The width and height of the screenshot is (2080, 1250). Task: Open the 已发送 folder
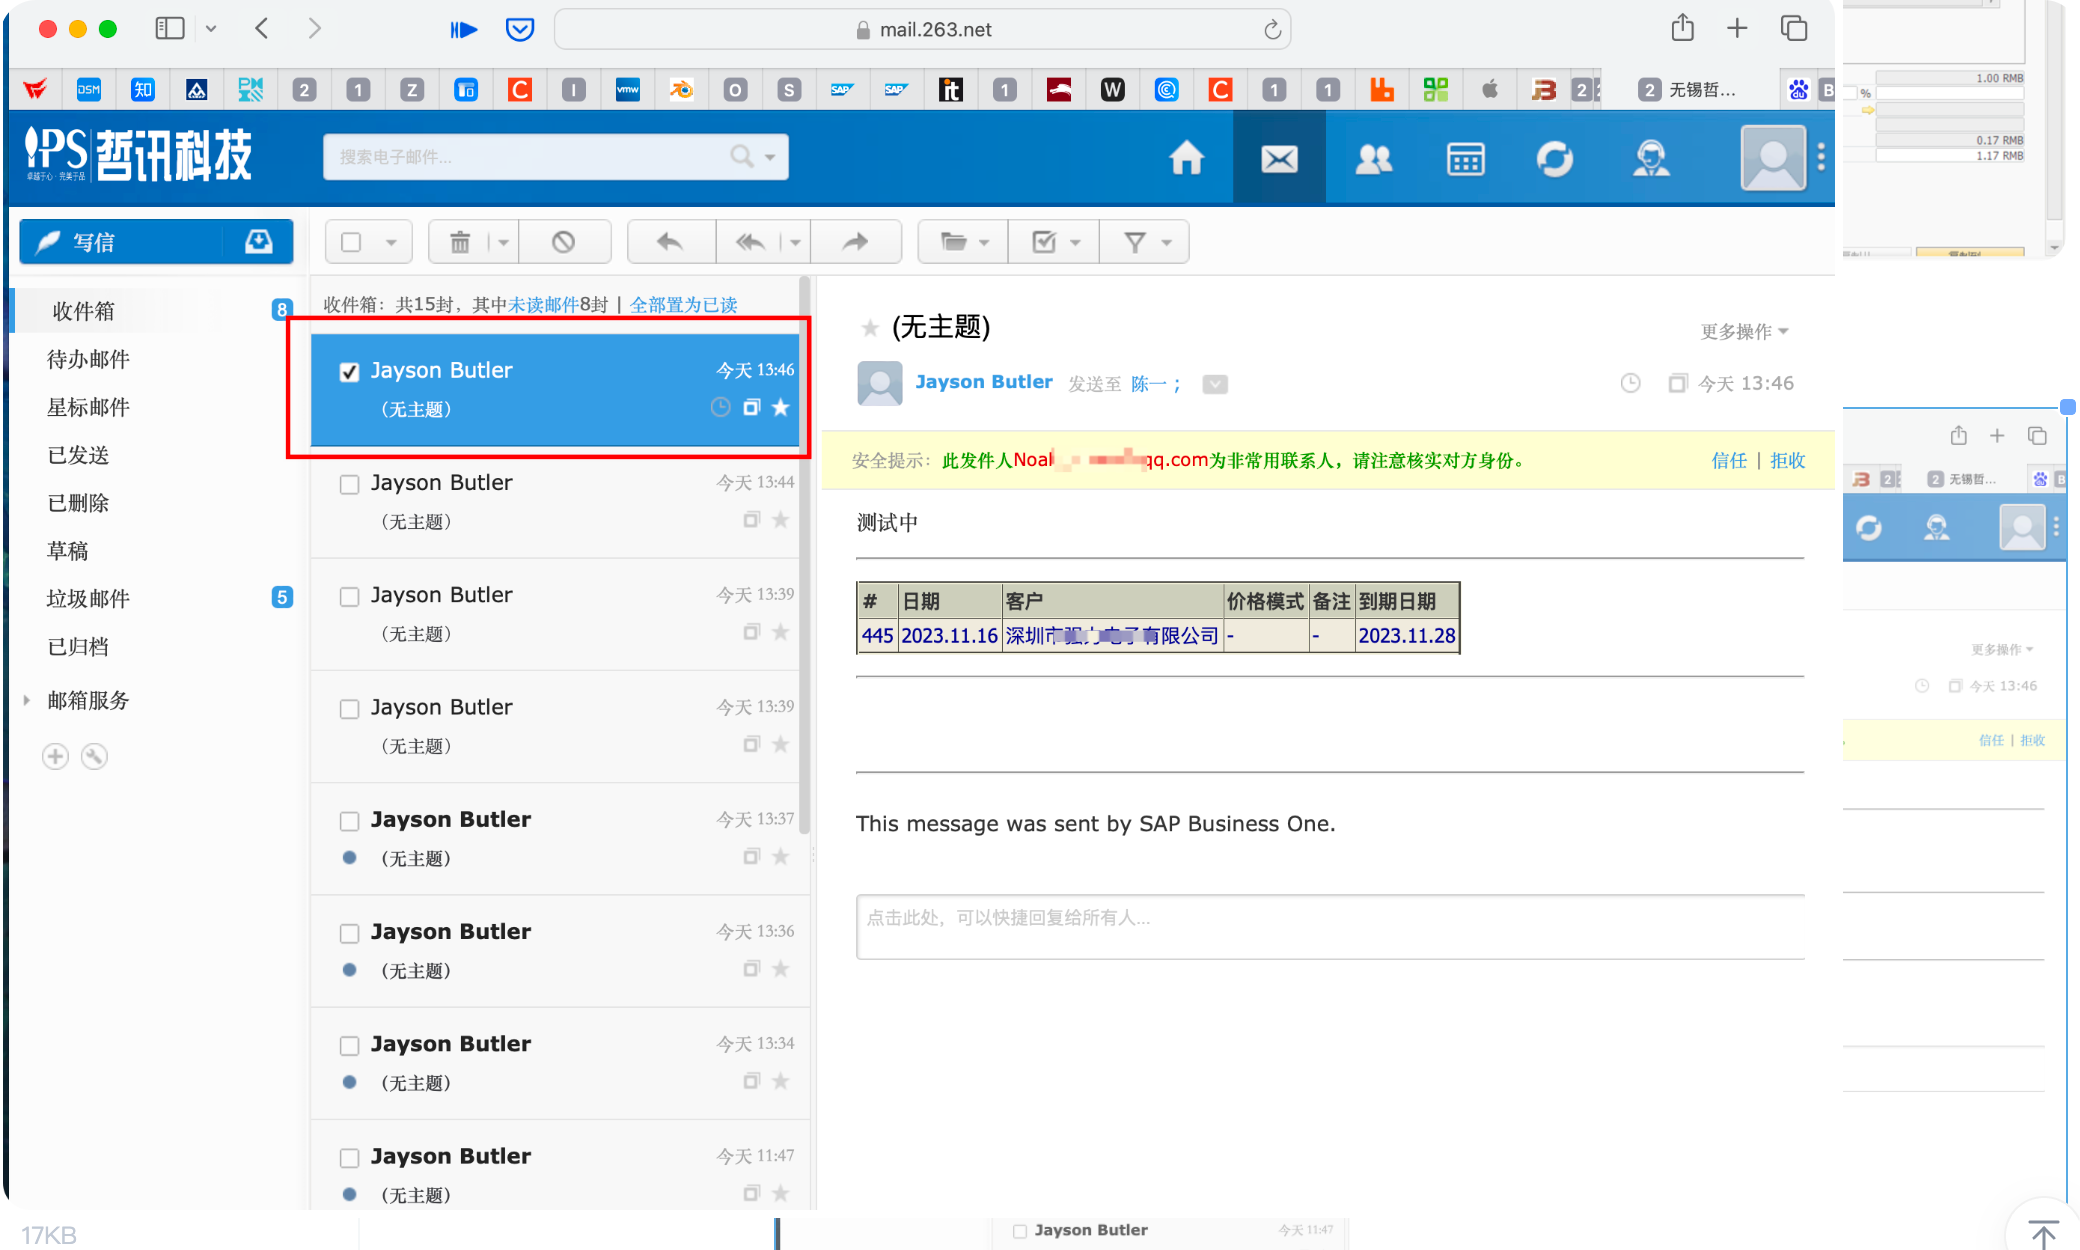pos(78,455)
